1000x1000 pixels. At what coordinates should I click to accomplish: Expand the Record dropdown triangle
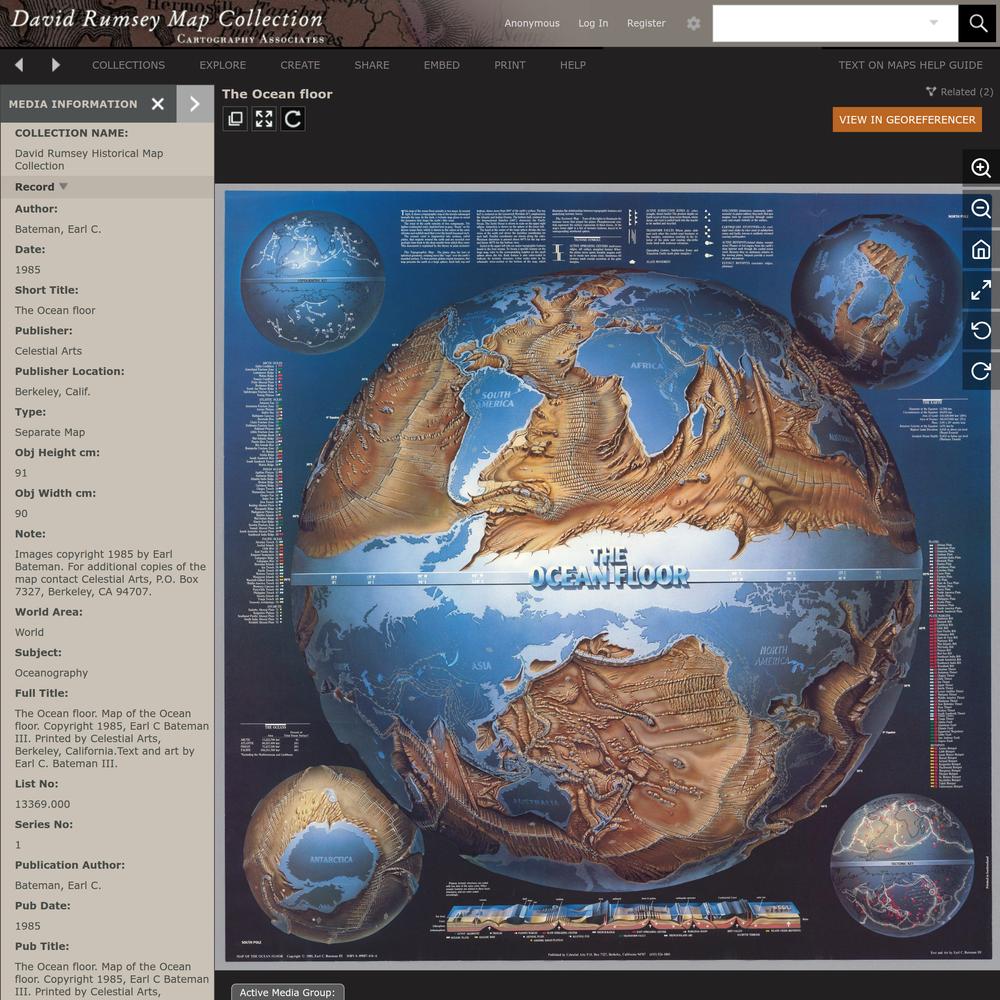[63, 186]
